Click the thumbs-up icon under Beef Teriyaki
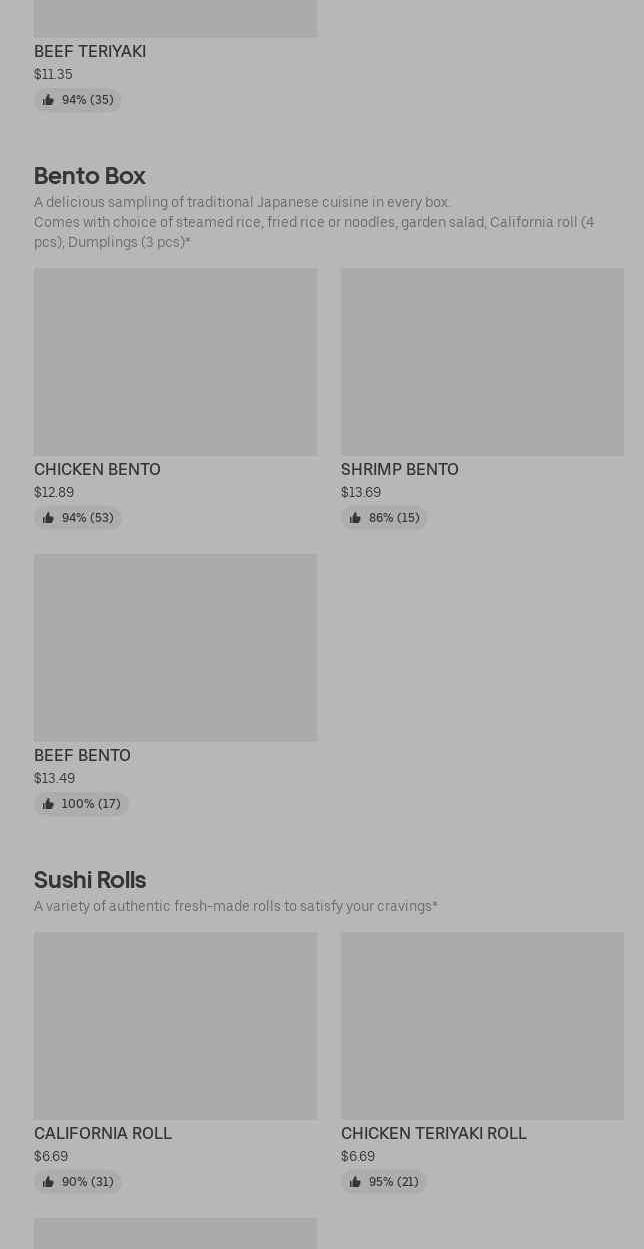644x1249 pixels. click(x=48, y=100)
